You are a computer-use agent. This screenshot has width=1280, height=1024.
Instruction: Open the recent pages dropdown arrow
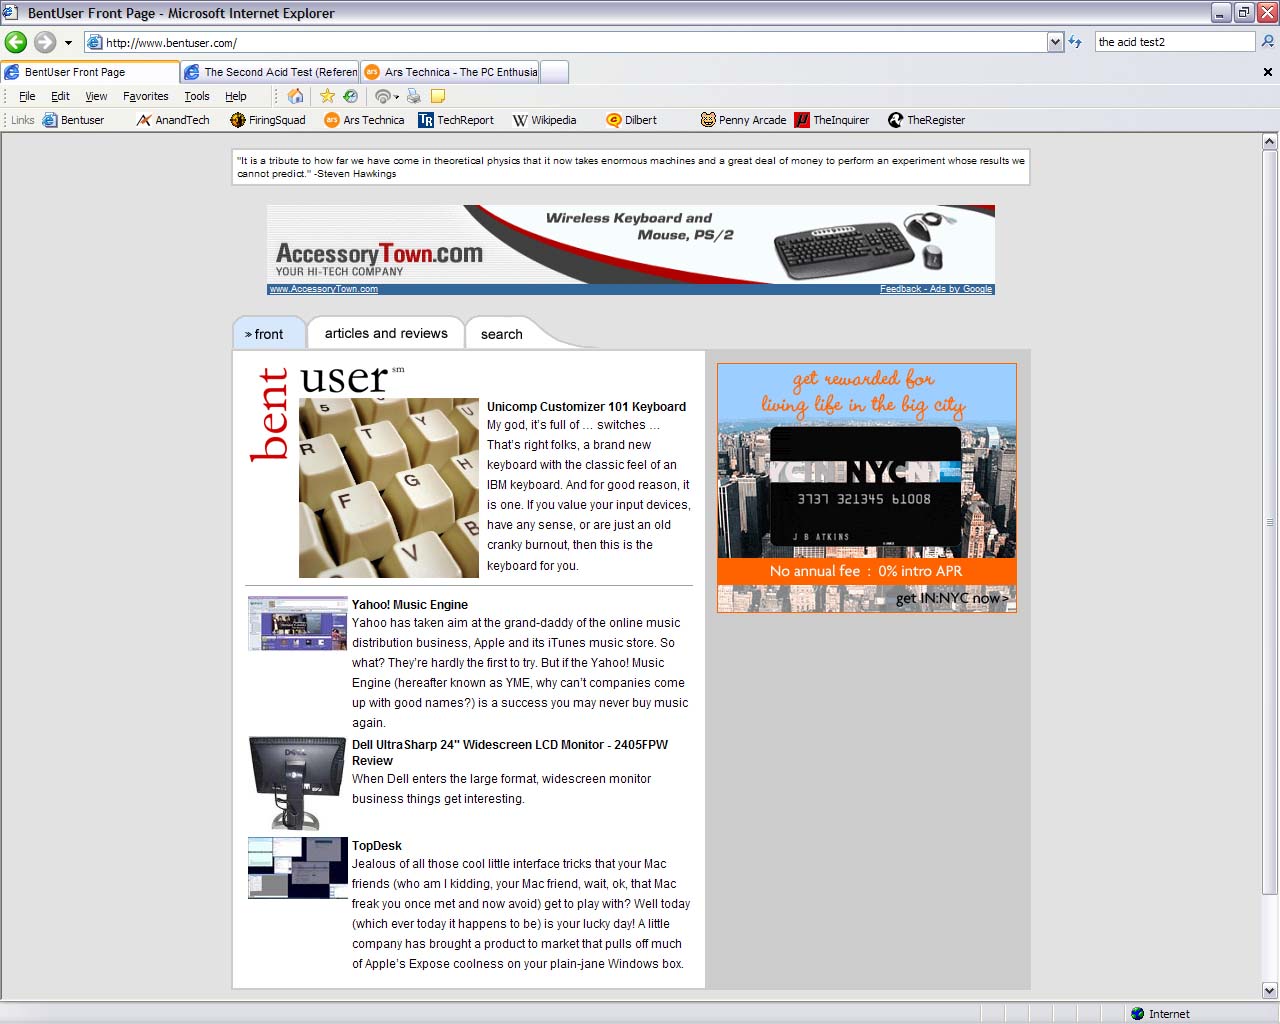coord(68,43)
